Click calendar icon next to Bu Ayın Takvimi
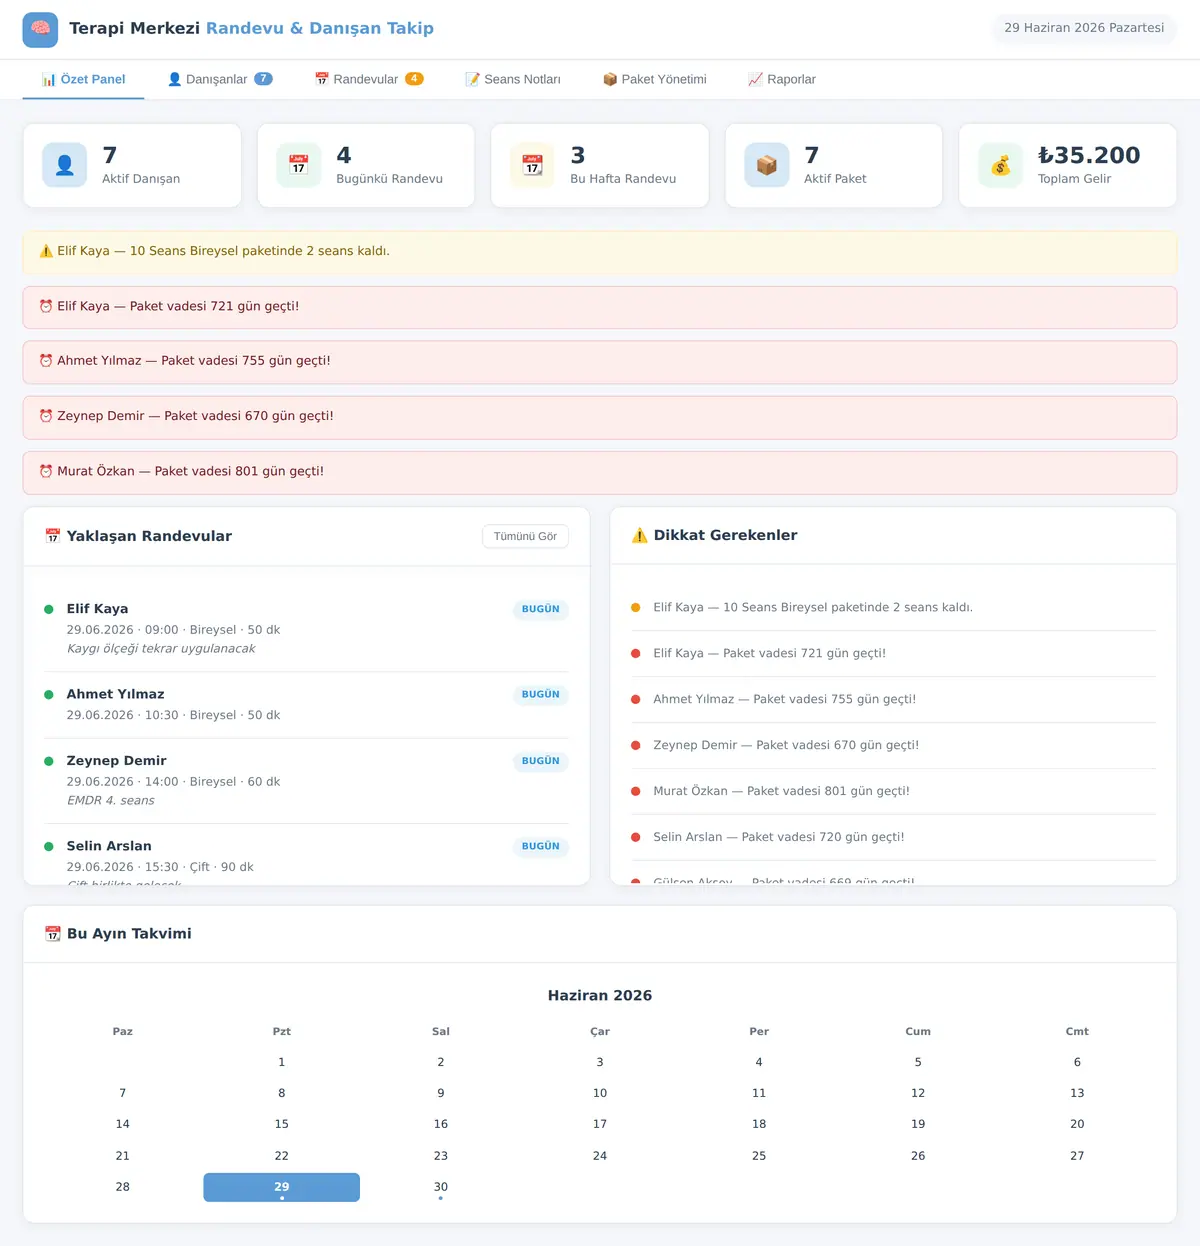Viewport: 1200px width, 1246px height. [53, 934]
